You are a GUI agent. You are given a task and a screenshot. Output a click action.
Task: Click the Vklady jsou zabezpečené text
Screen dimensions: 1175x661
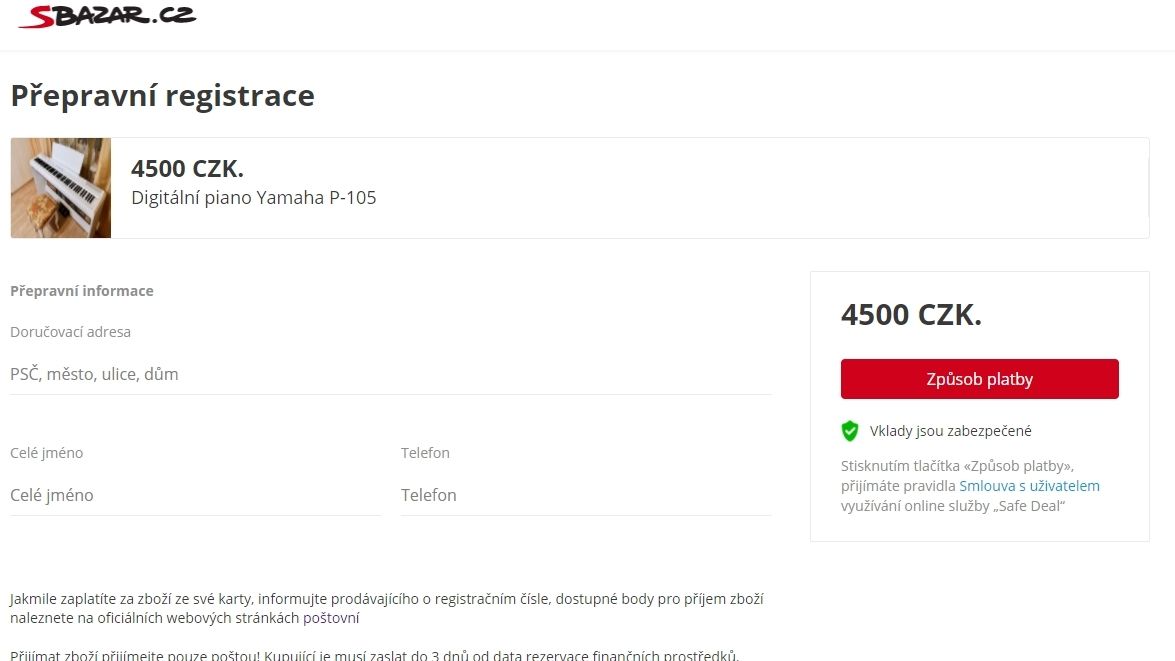950,431
